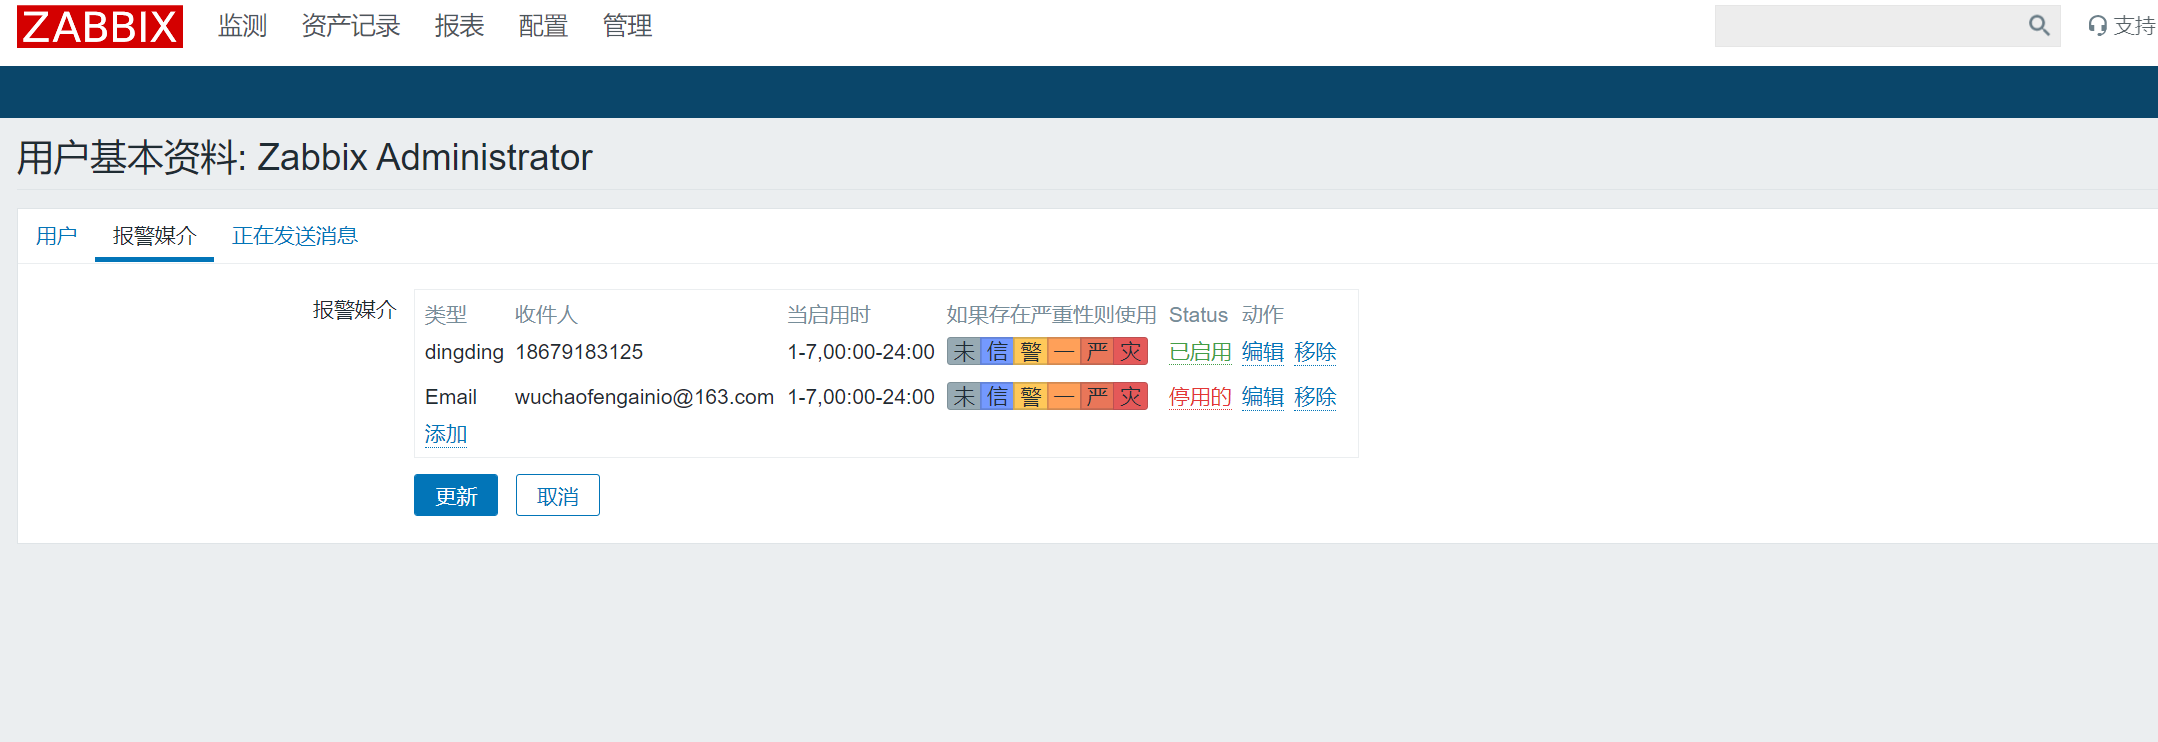Click the search magnifier icon
Screen dimensions: 2158x742
pos(2039,26)
